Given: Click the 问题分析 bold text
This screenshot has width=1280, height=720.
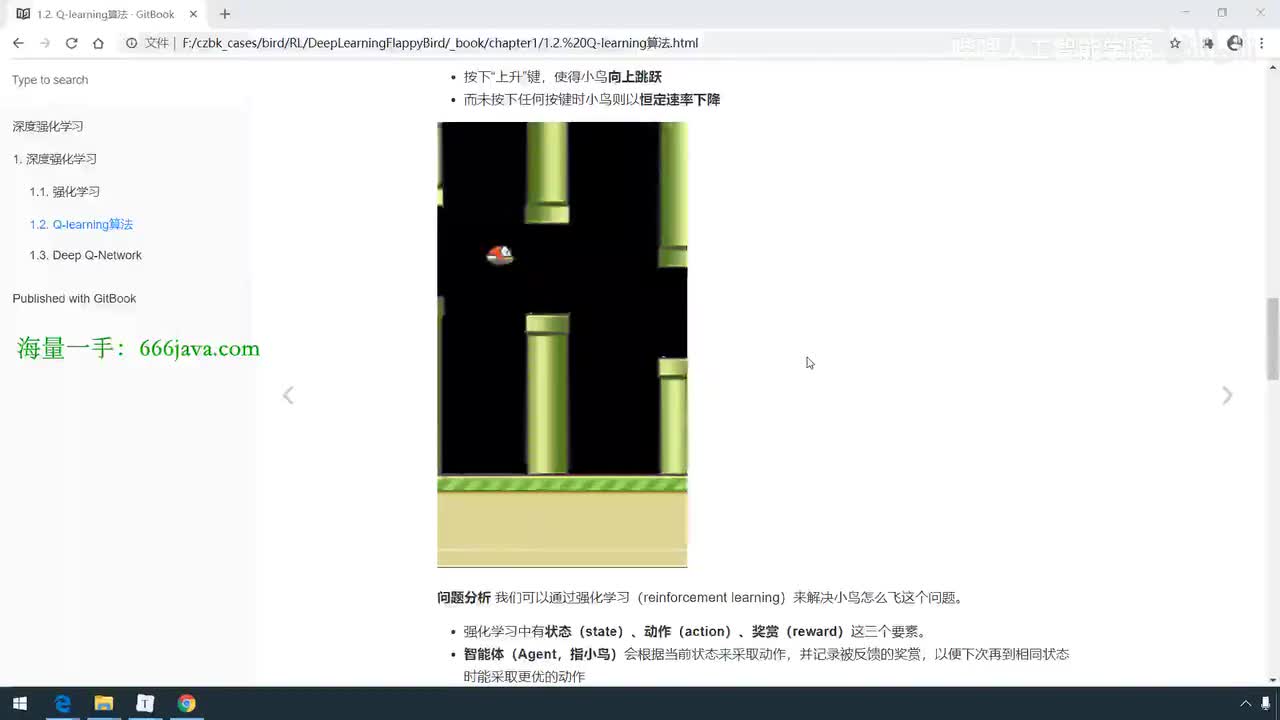Looking at the screenshot, I should coord(464,597).
